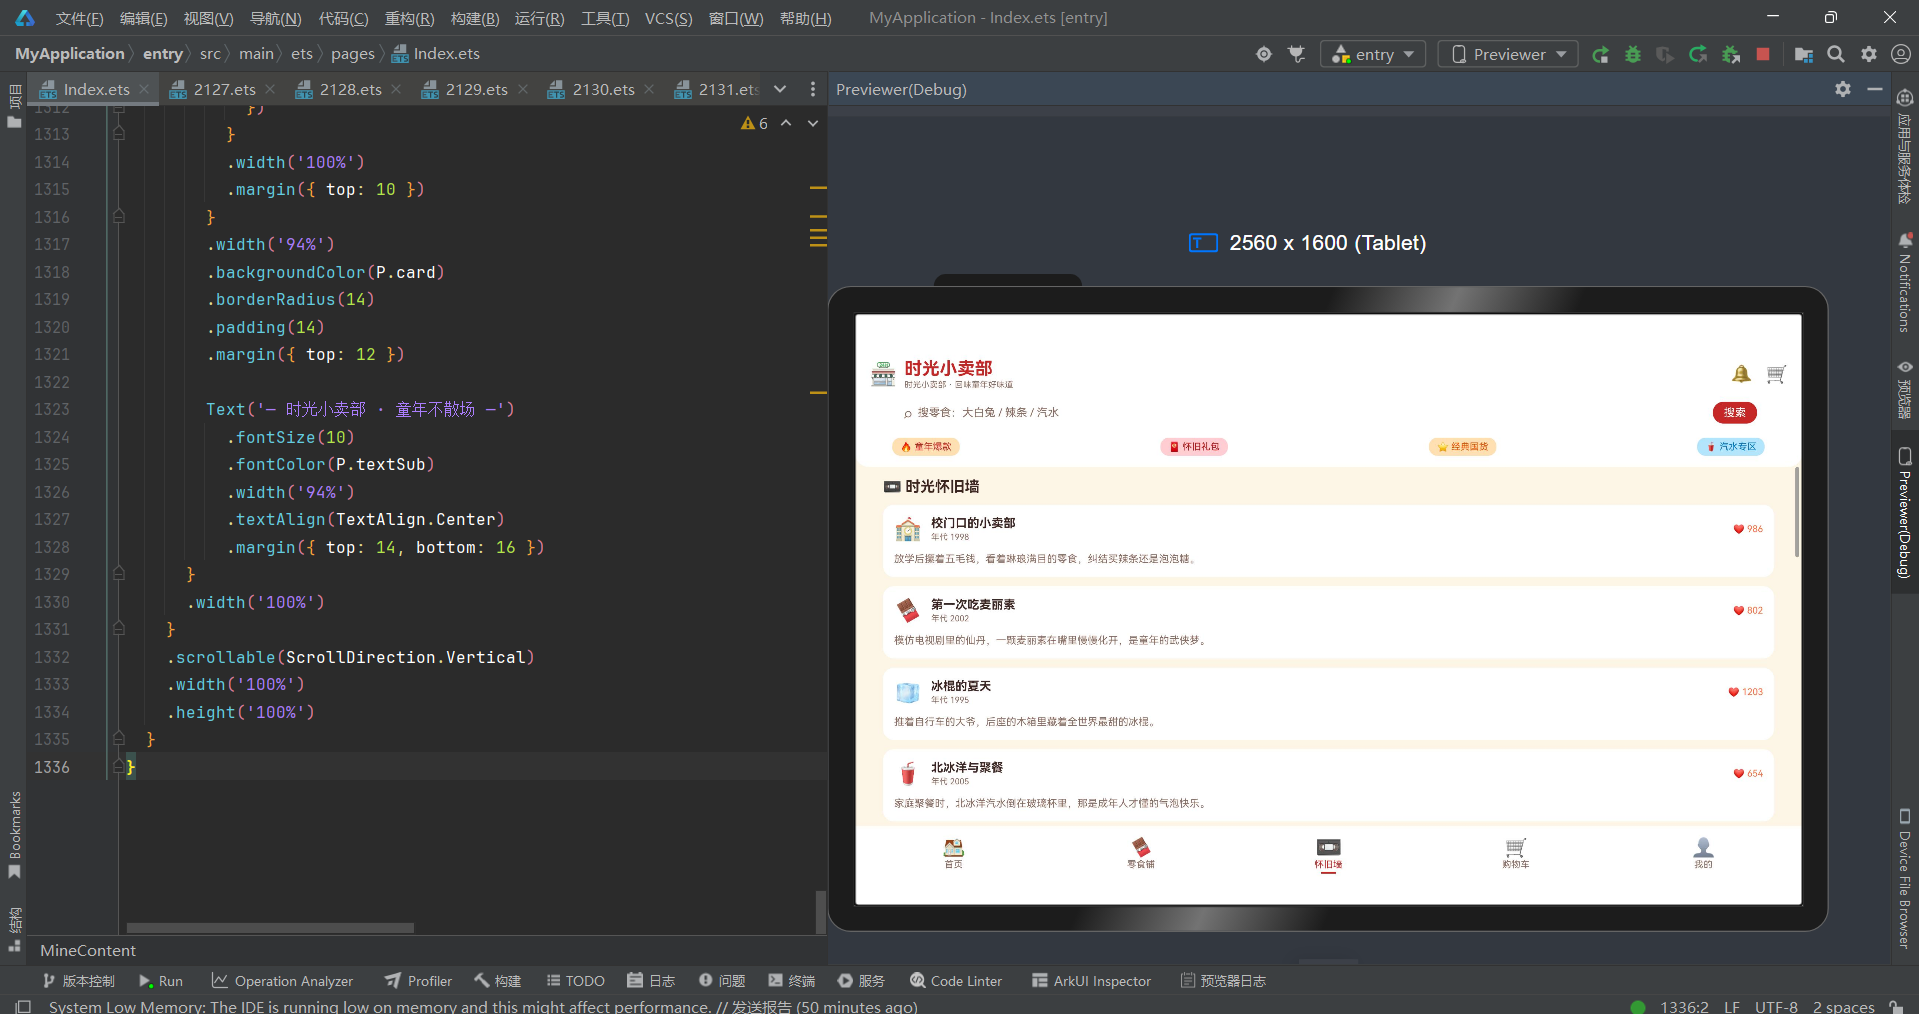Tap 怀旧墙 tab in preview bottom bar
Viewport: 1919px width, 1014px height.
point(1328,853)
